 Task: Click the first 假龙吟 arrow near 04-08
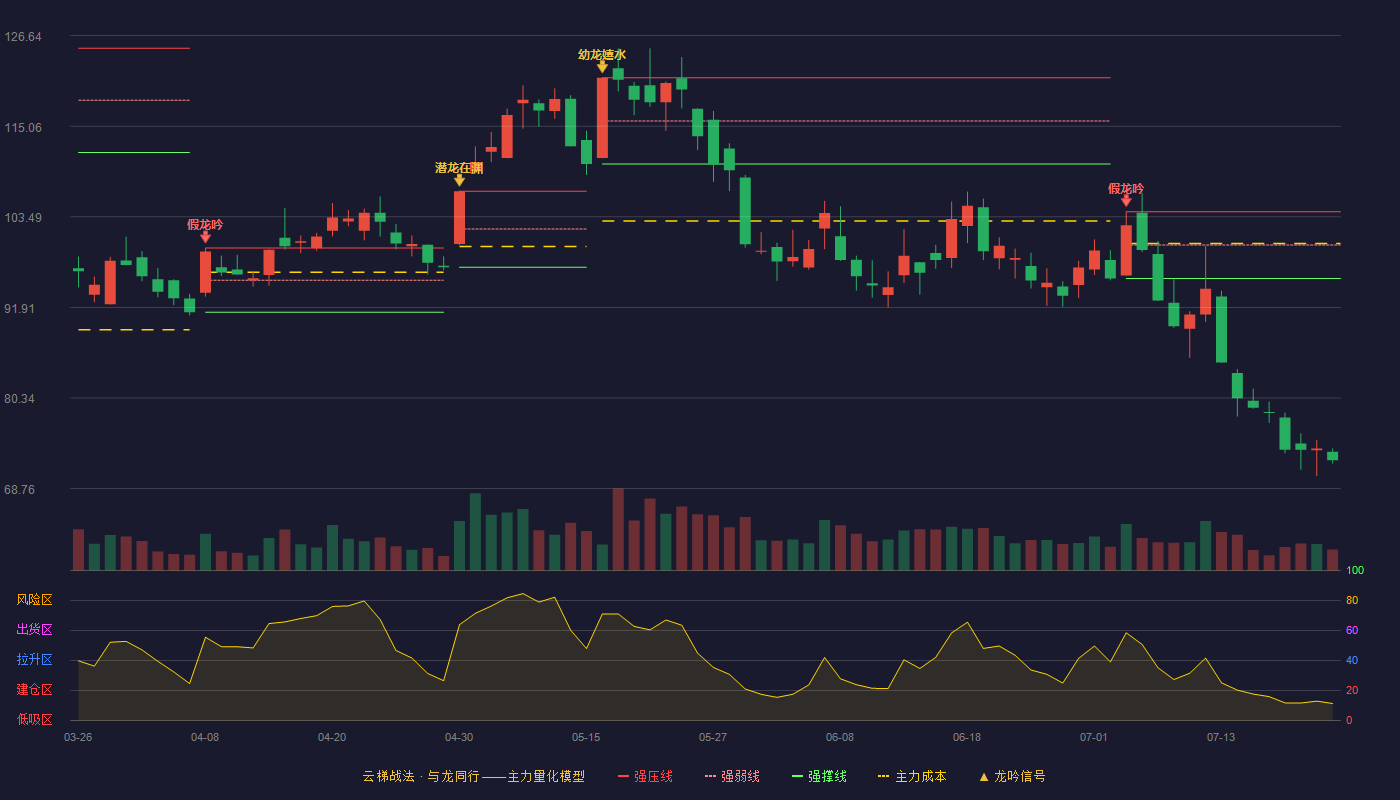(205, 237)
